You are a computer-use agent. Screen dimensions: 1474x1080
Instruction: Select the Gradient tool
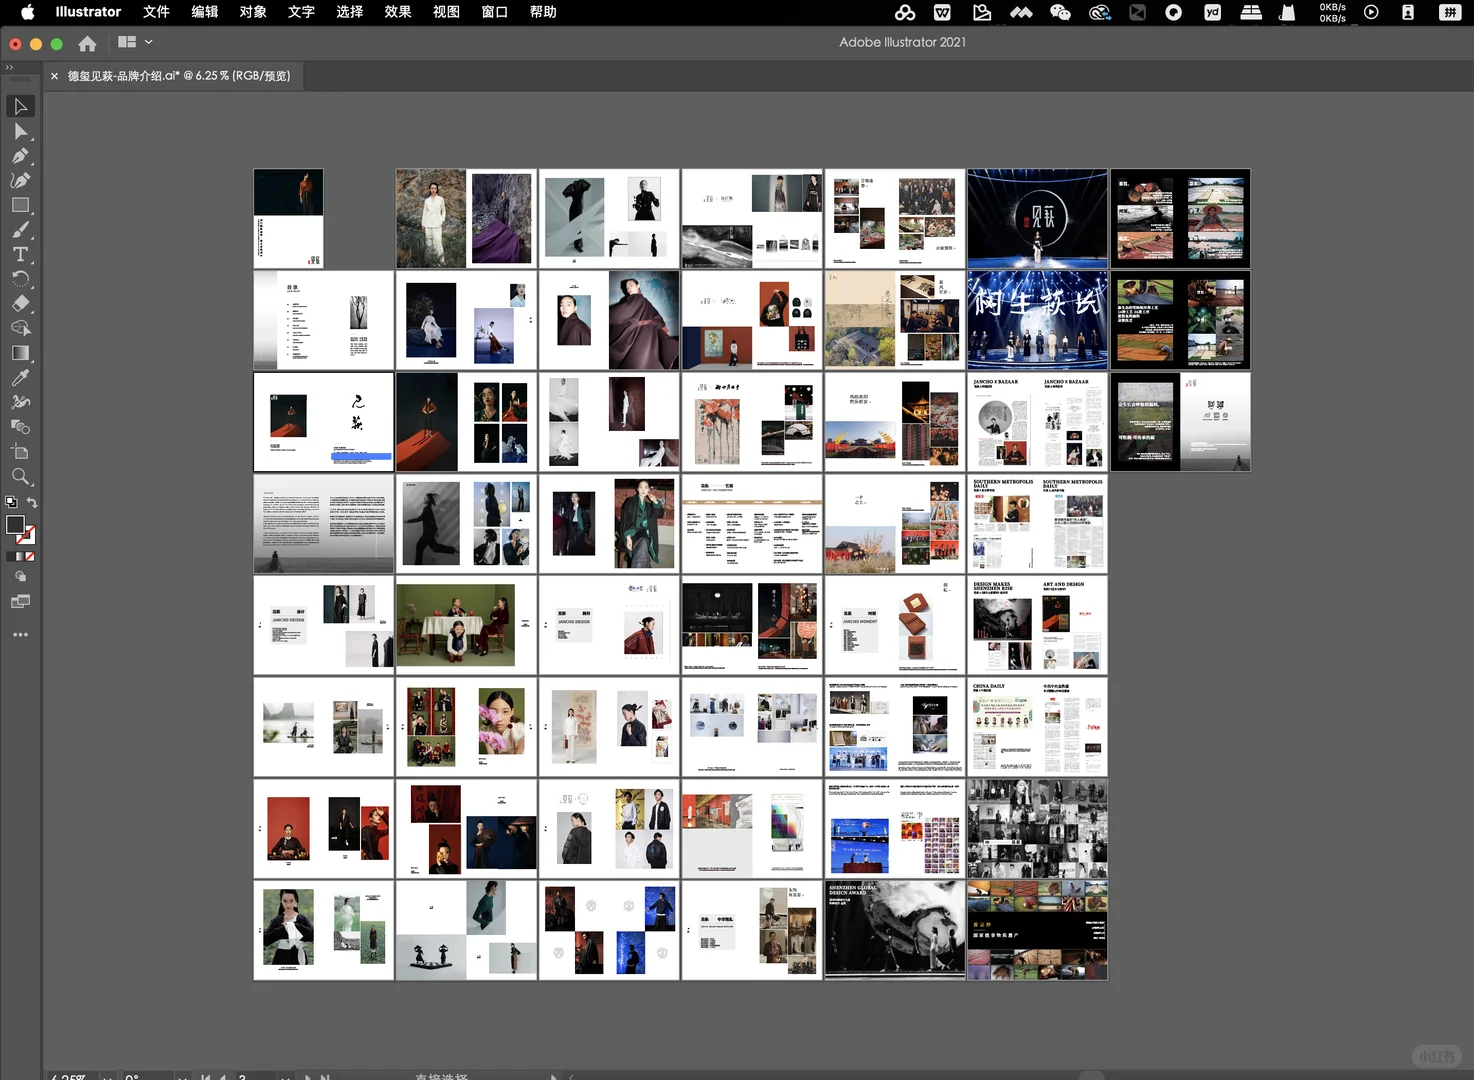tap(20, 353)
